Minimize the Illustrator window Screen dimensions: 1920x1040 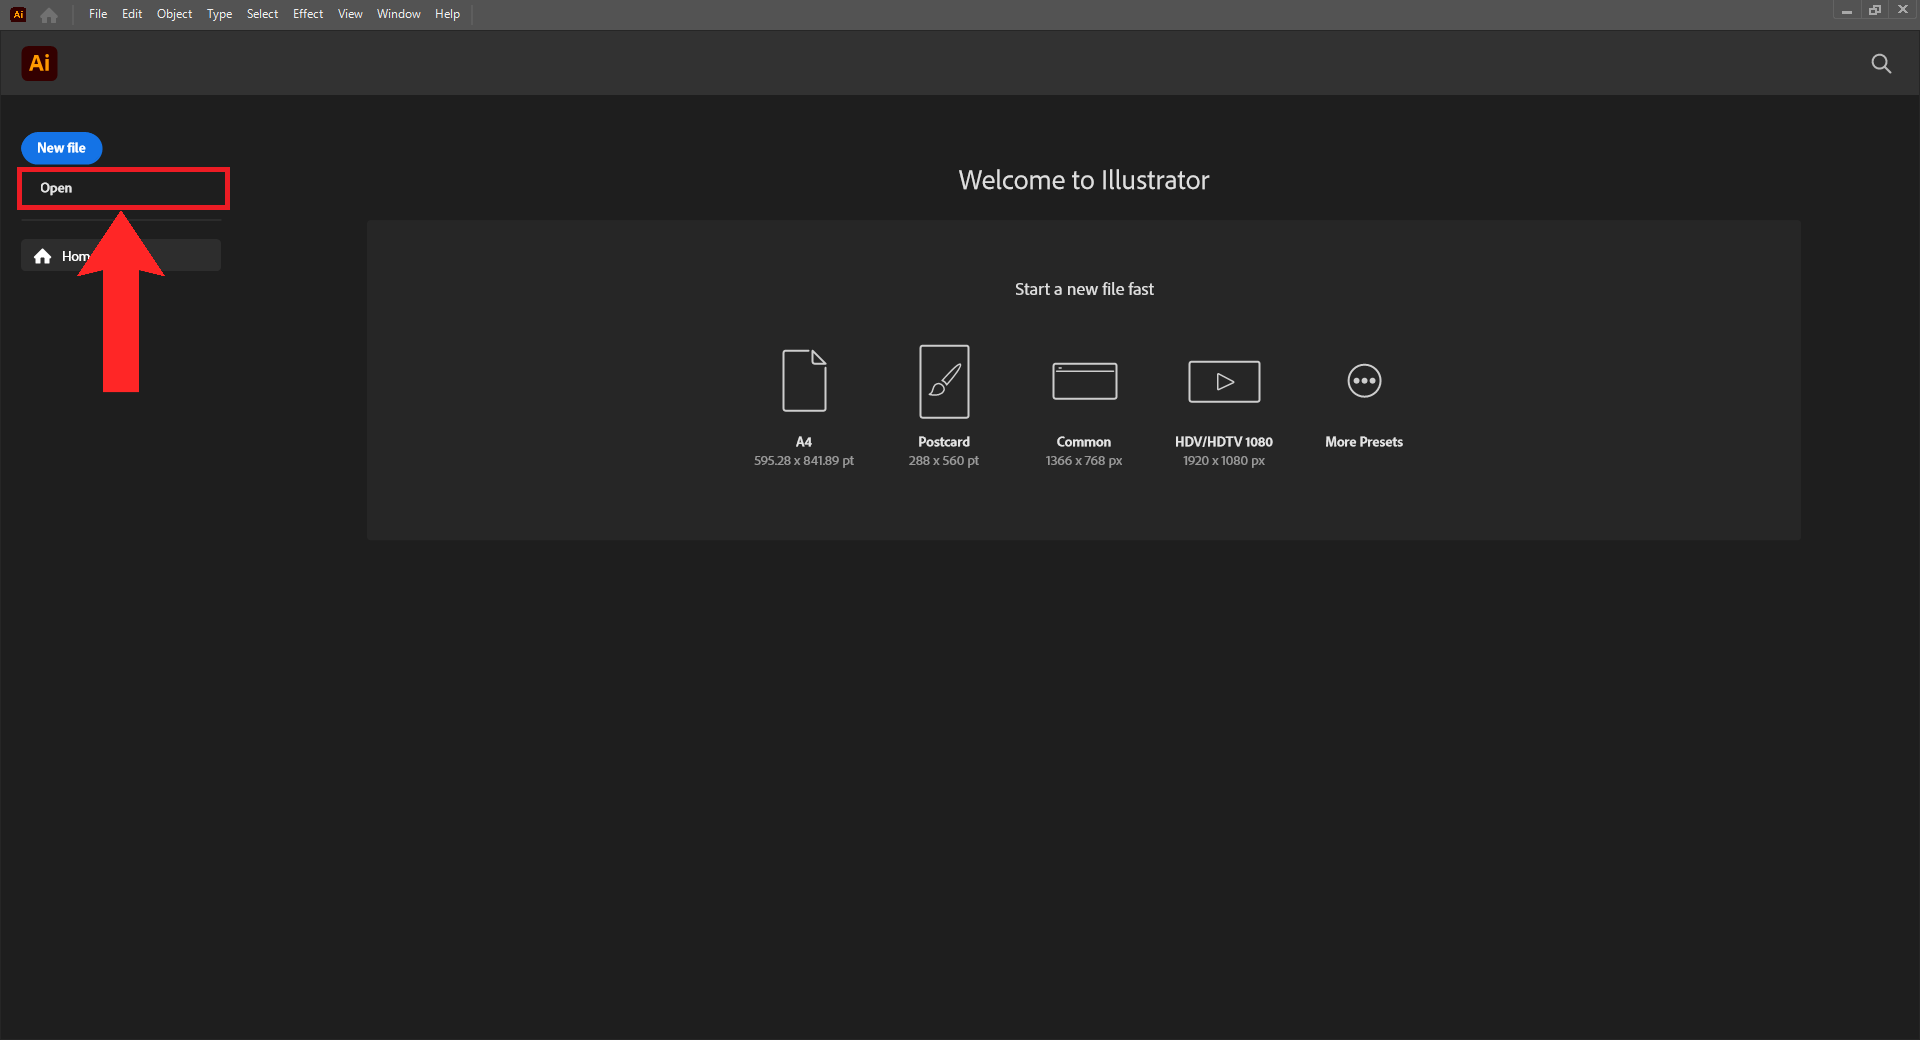pyautogui.click(x=1847, y=11)
